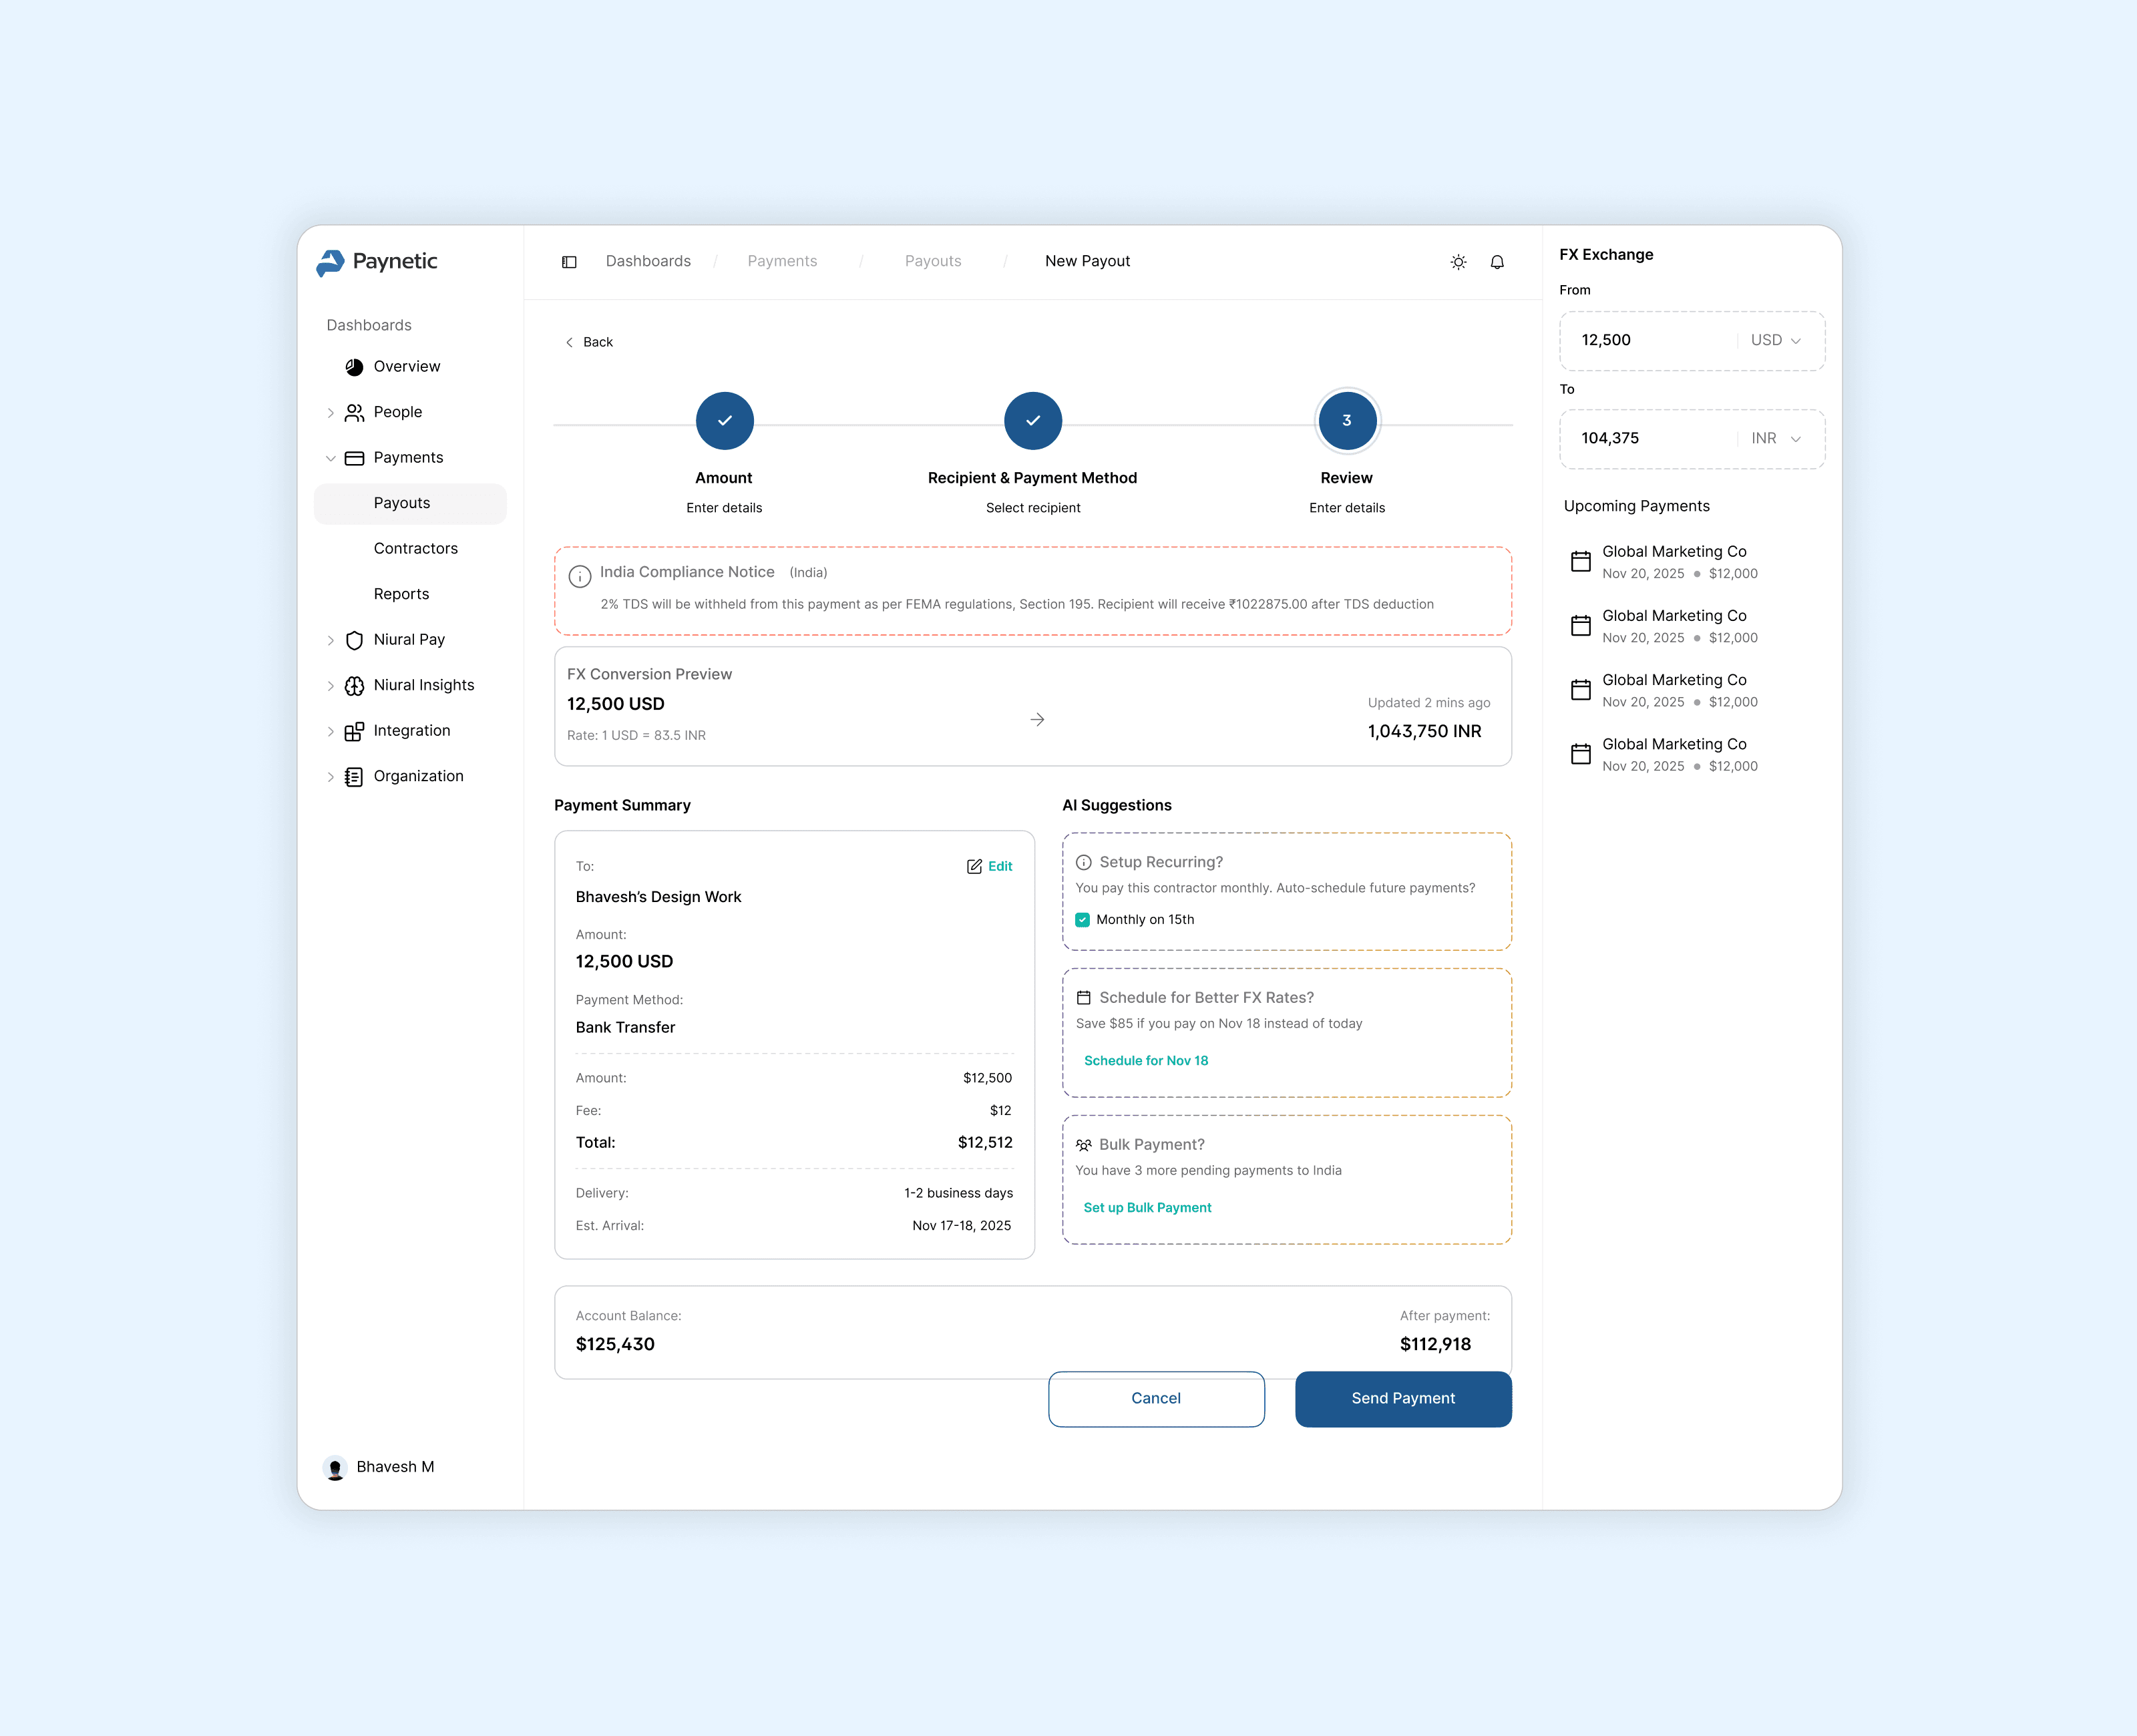This screenshot has height=1736, width=2137.
Task: Switch theme with the sun icon
Action: (x=1458, y=262)
